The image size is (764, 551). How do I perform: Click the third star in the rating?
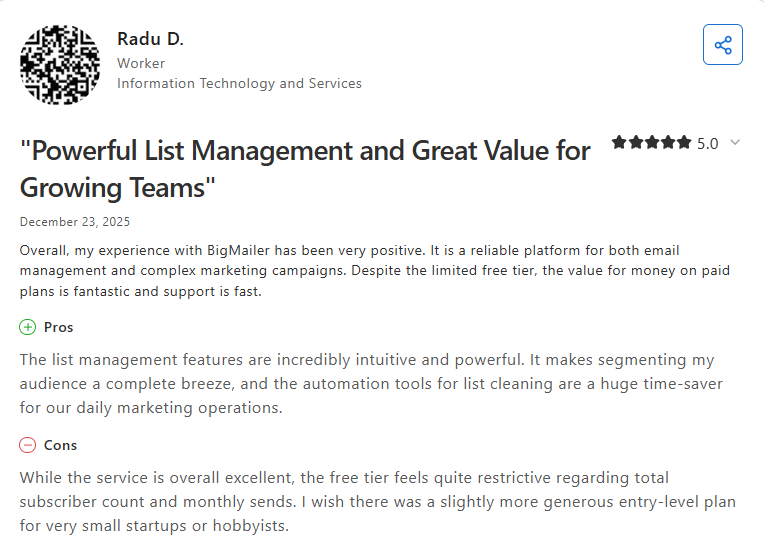click(x=651, y=143)
